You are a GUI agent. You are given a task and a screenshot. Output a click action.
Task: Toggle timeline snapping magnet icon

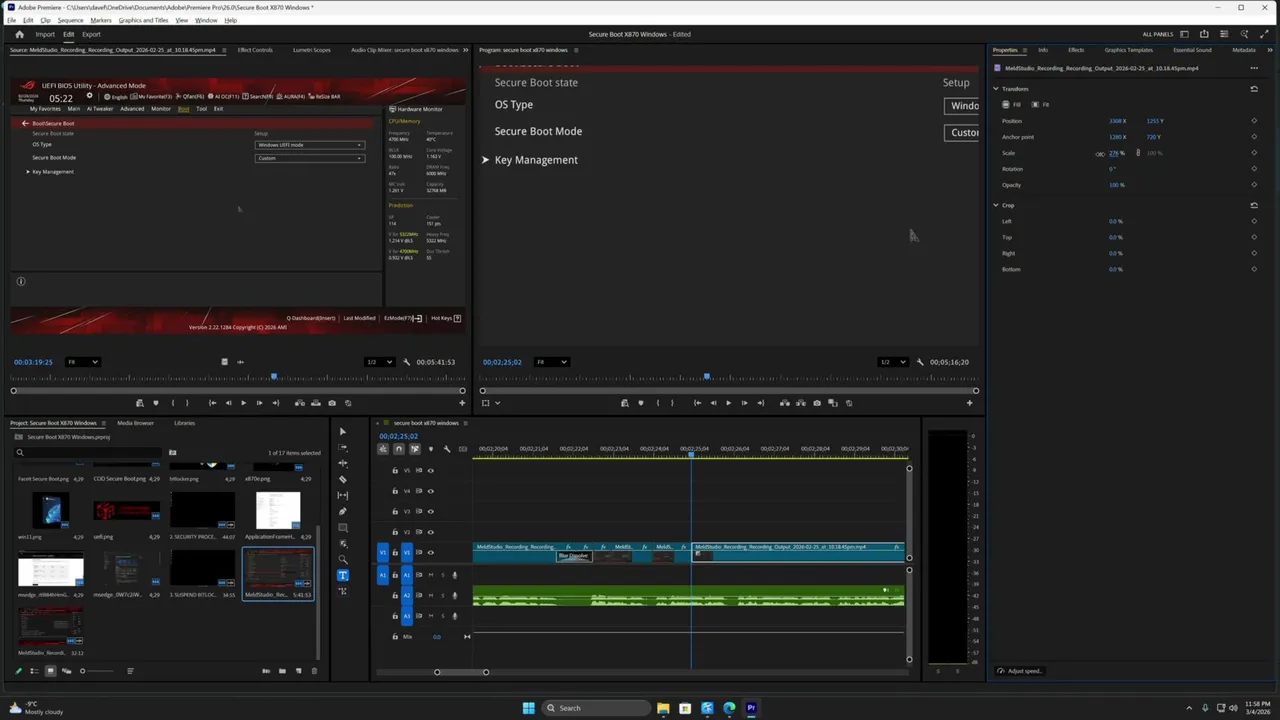(x=399, y=449)
